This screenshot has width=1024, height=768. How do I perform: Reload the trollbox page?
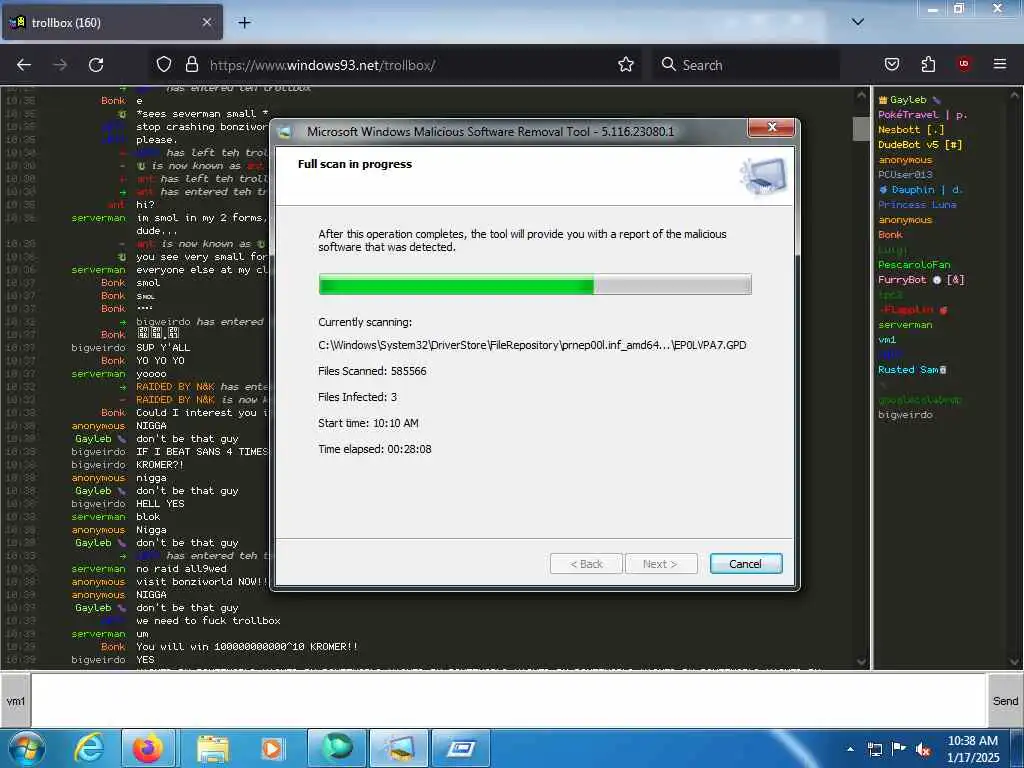point(96,65)
